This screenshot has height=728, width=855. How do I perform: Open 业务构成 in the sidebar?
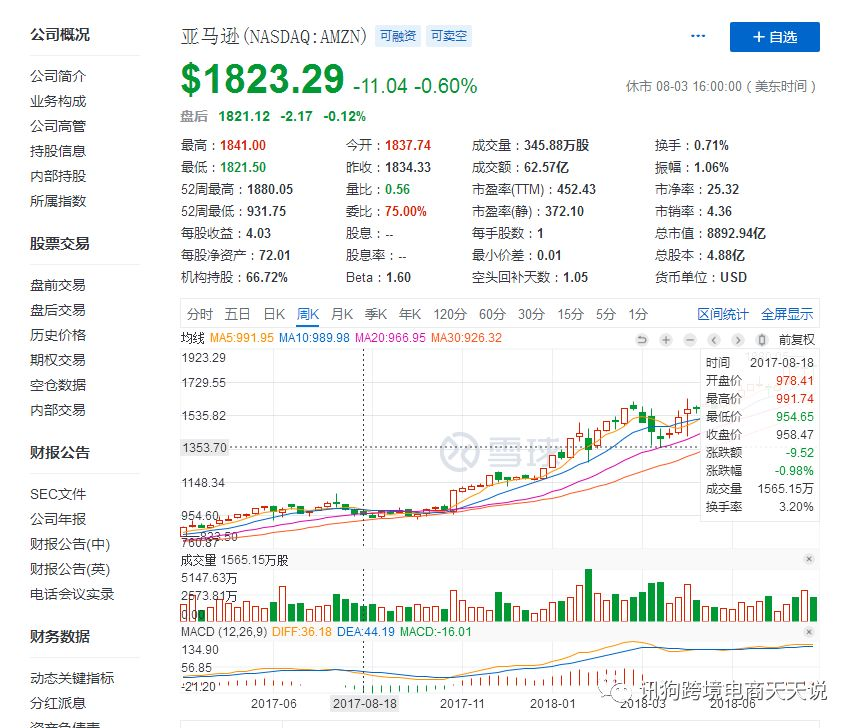point(58,101)
